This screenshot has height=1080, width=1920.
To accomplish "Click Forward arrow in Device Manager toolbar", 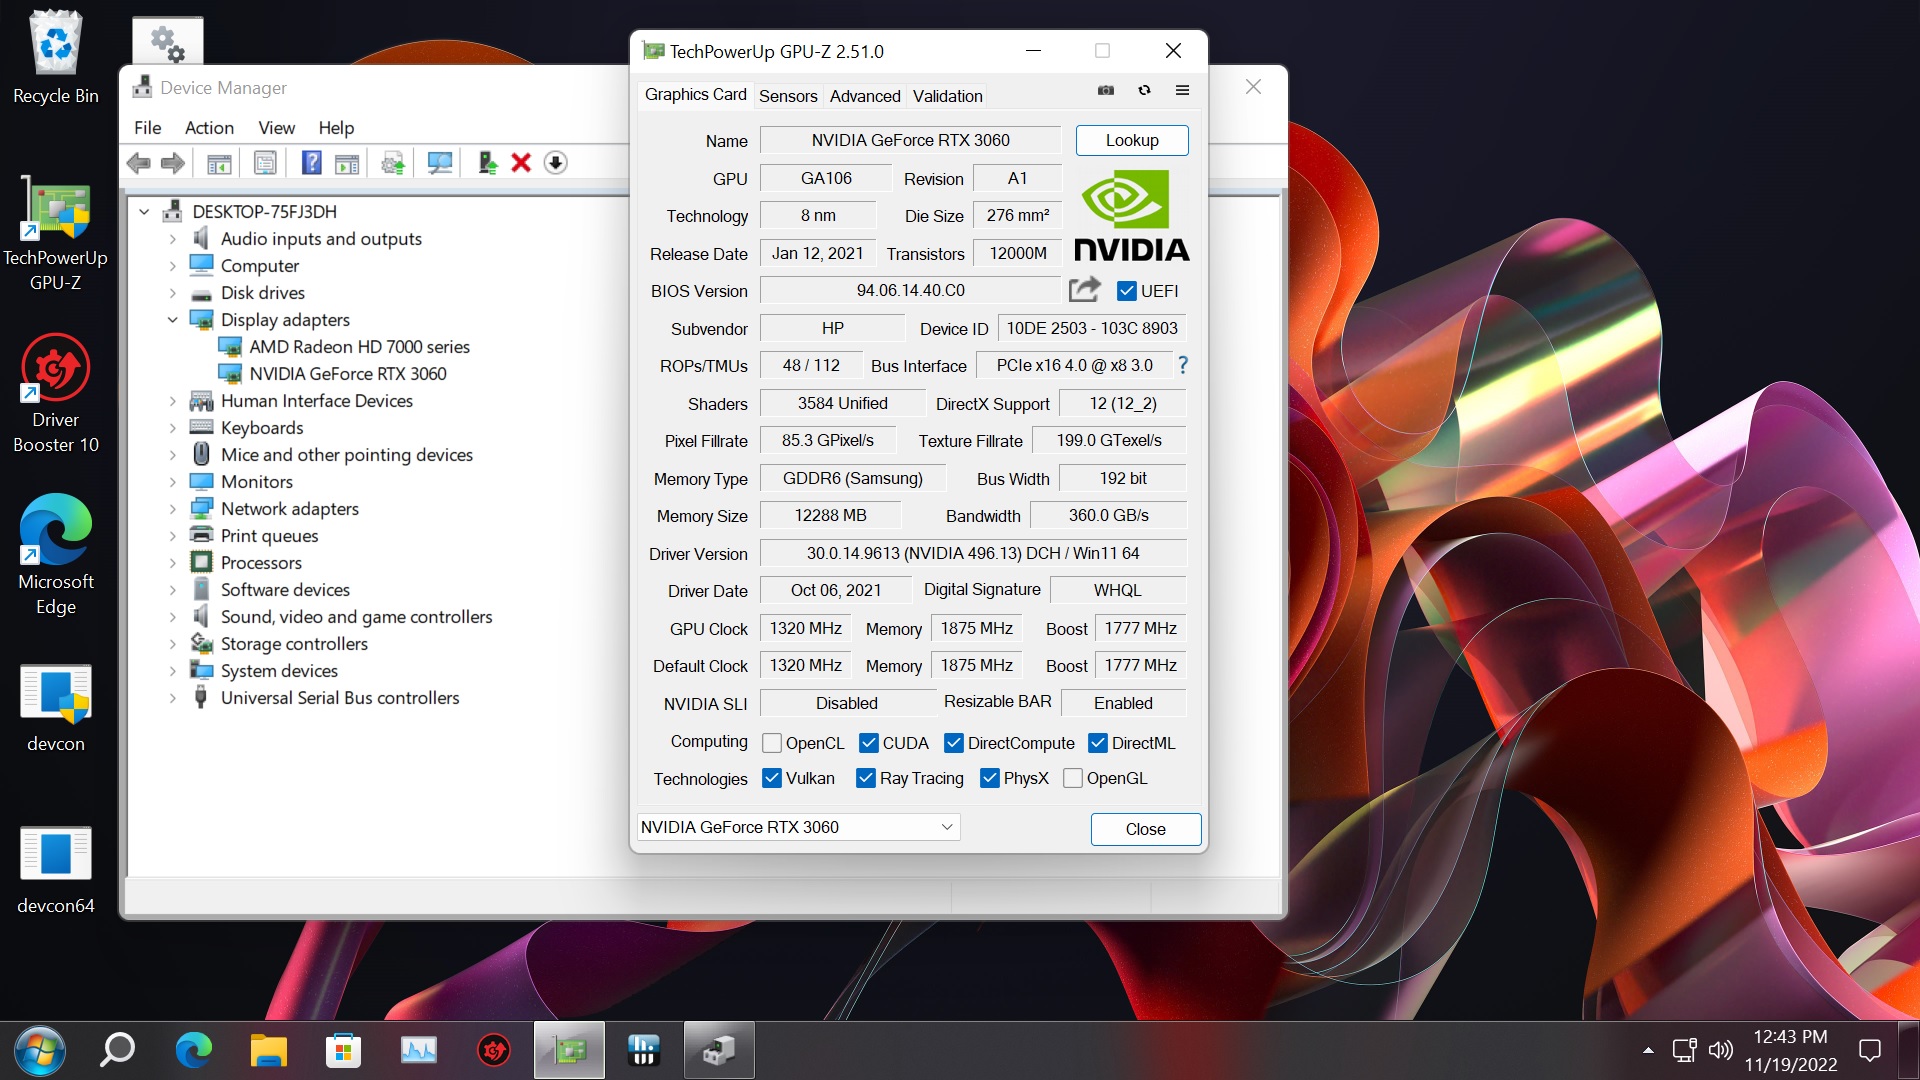I will coord(173,163).
